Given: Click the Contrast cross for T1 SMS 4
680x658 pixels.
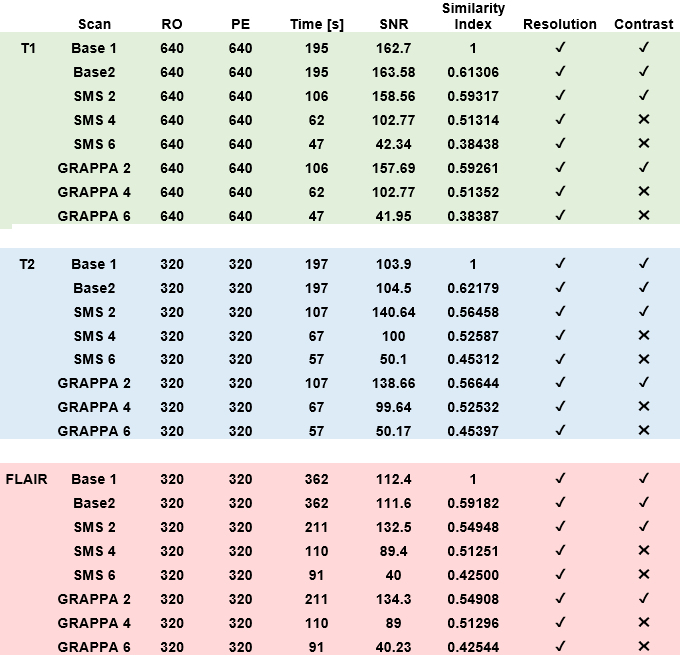Looking at the screenshot, I should [x=644, y=120].
